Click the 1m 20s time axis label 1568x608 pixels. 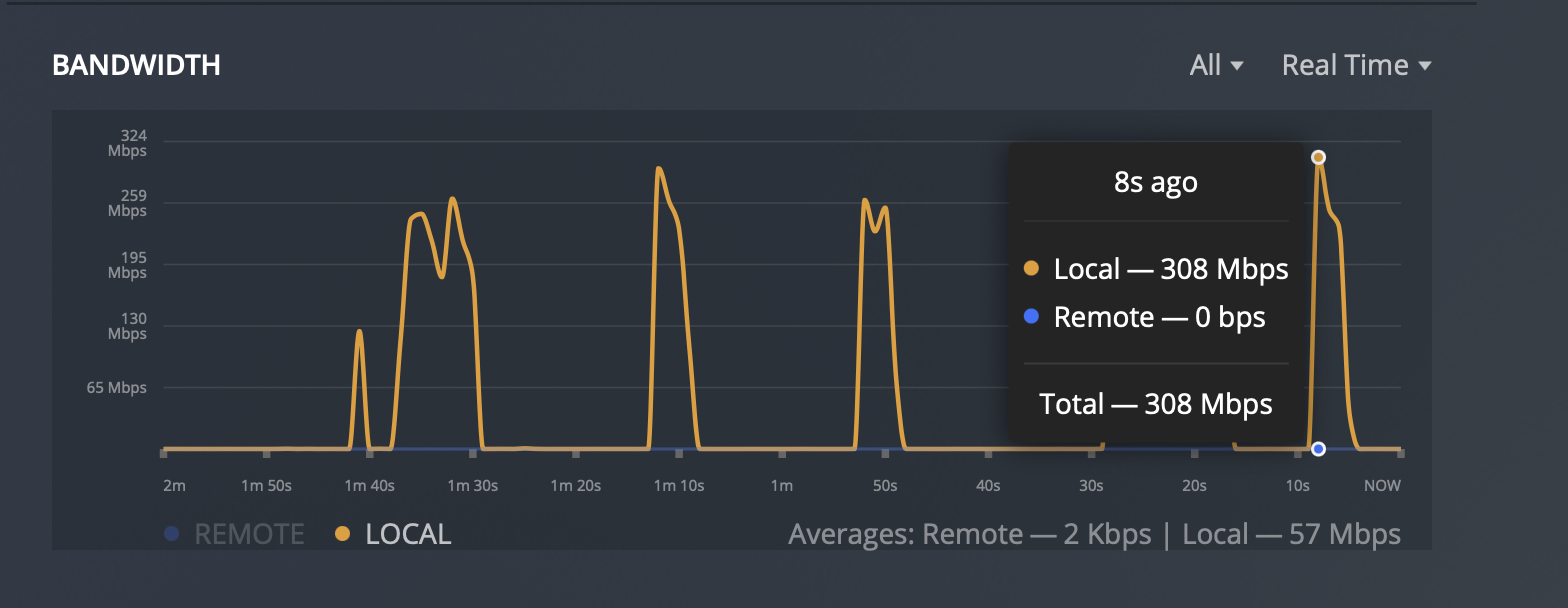tap(575, 486)
